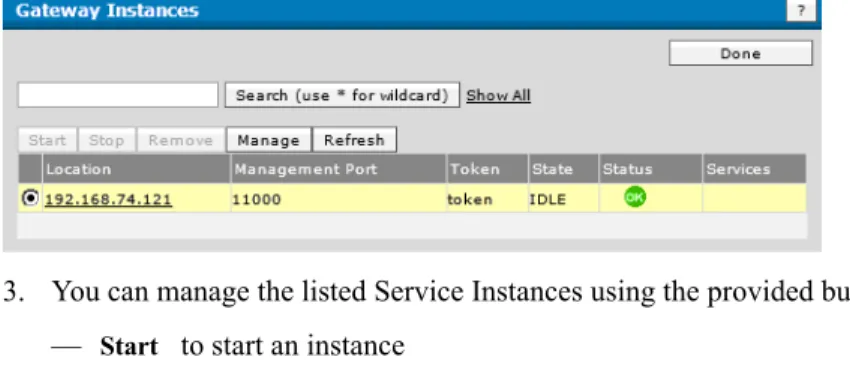Click the disabled Stop button
The height and width of the screenshot is (366, 850).
pyautogui.click(x=106, y=140)
